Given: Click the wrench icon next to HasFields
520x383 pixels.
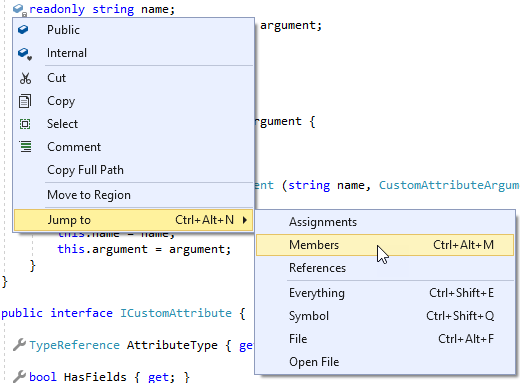Looking at the screenshot, I should coord(19,376).
